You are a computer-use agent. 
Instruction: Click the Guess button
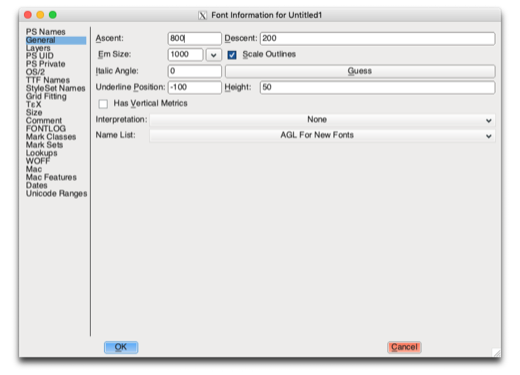tap(360, 71)
